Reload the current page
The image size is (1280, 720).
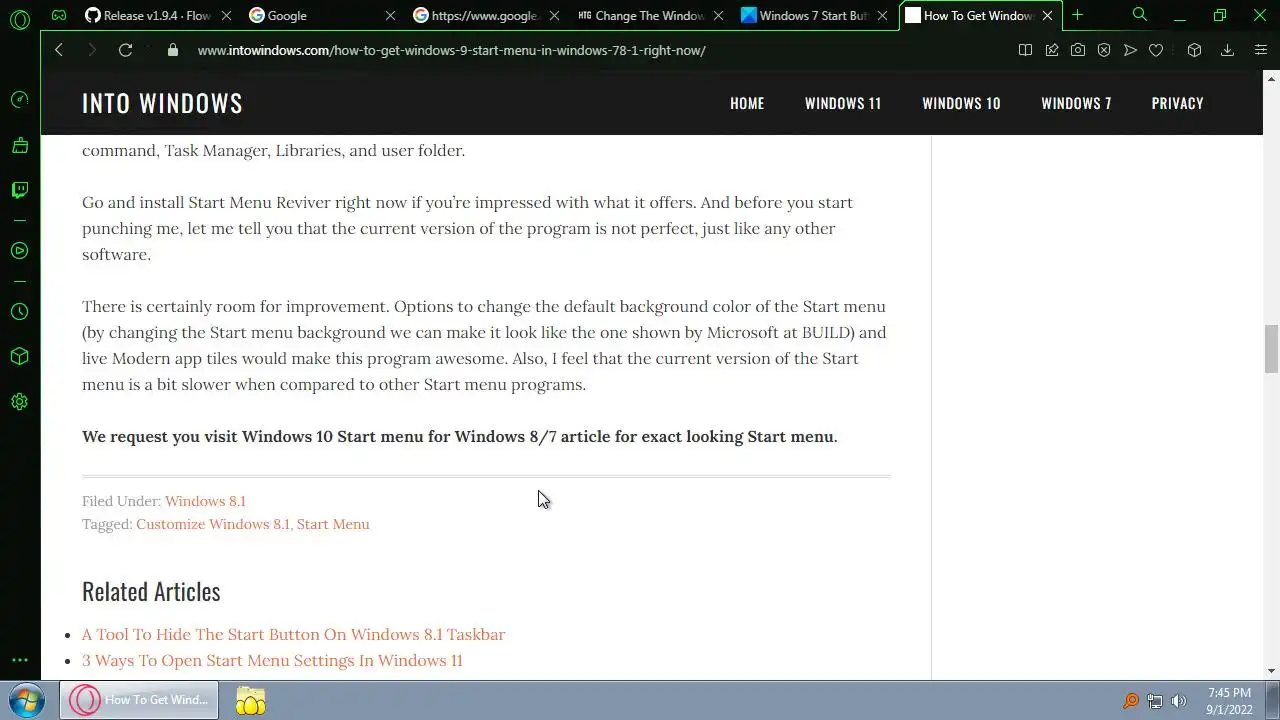click(125, 50)
